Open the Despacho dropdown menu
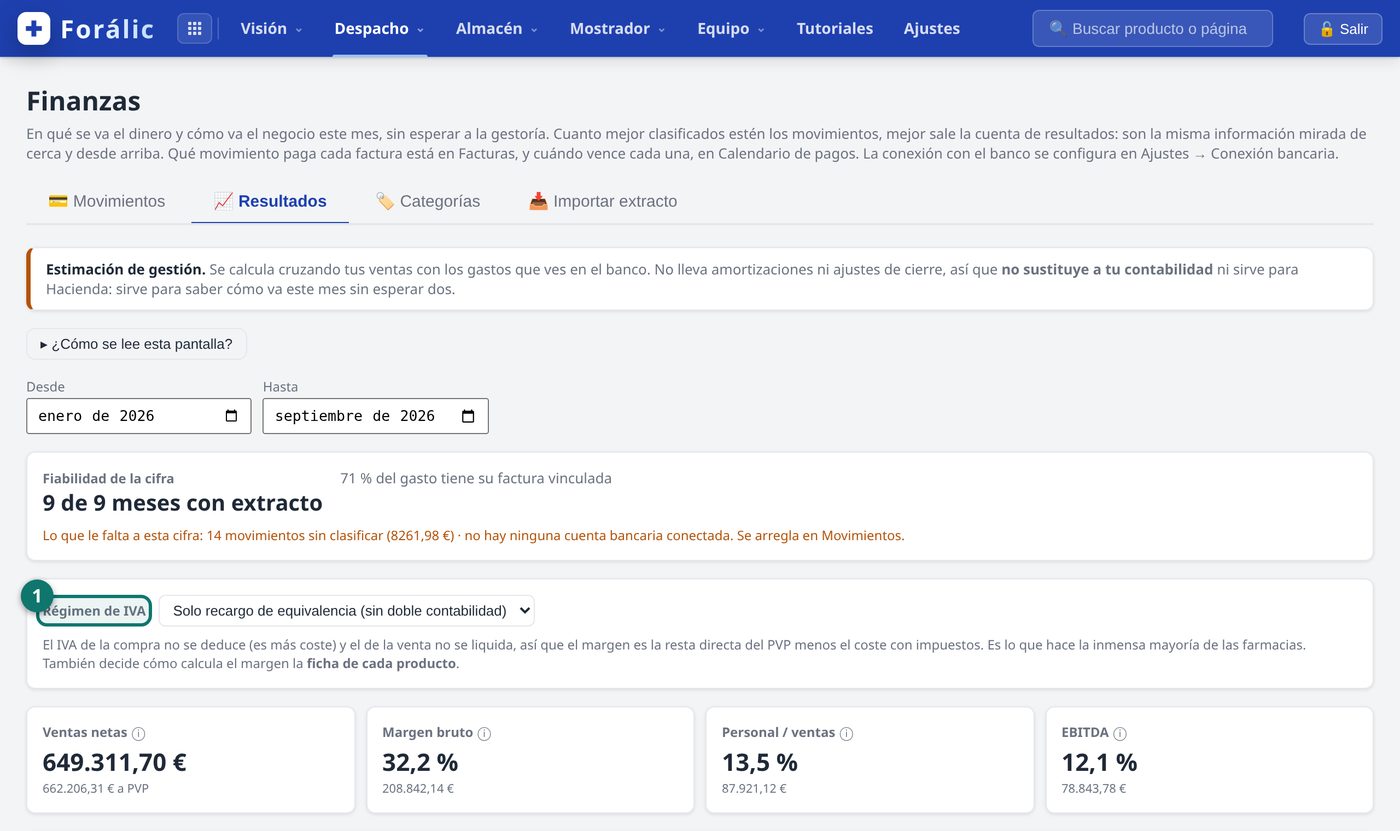Screen dimensions: 1400x831 [379, 29]
